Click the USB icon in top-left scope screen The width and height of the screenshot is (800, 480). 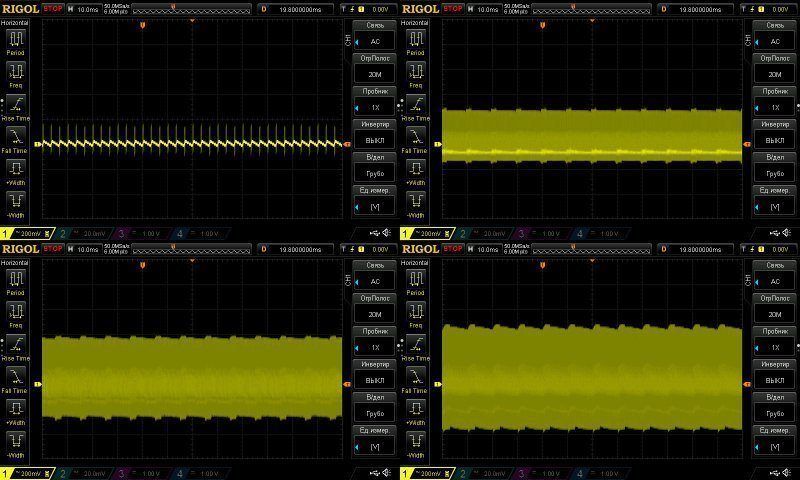pos(374,233)
